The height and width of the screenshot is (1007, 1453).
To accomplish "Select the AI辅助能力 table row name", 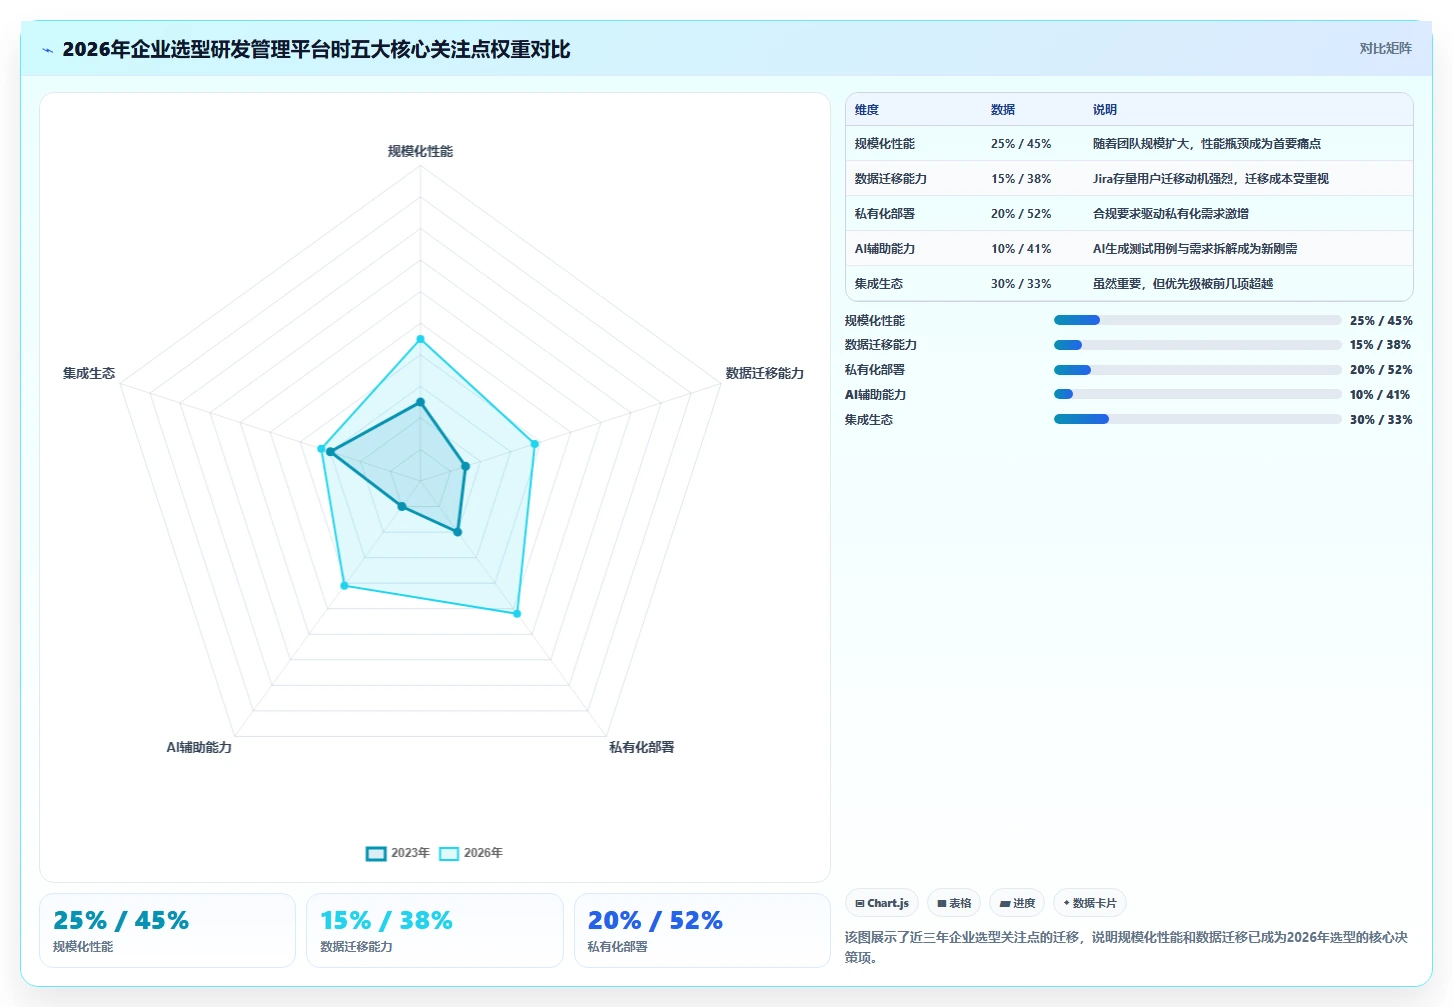I will pyautogui.click(x=885, y=249).
